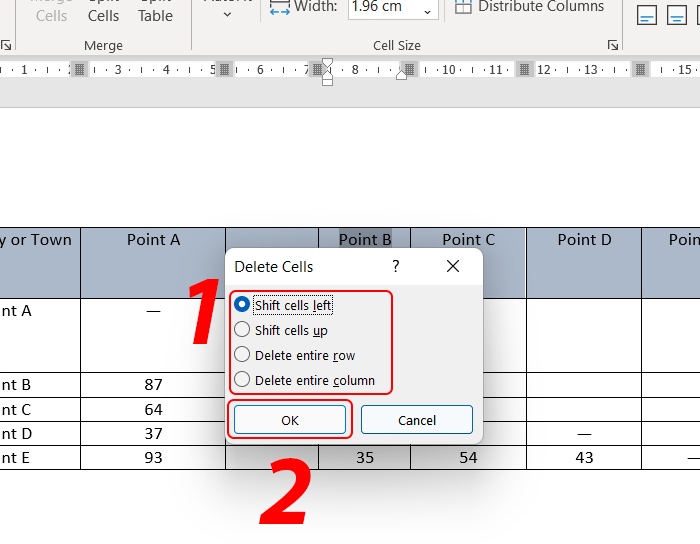Image resolution: width=700 pixels, height=544 pixels.
Task: Click the Point C header cell
Action: coord(468,239)
